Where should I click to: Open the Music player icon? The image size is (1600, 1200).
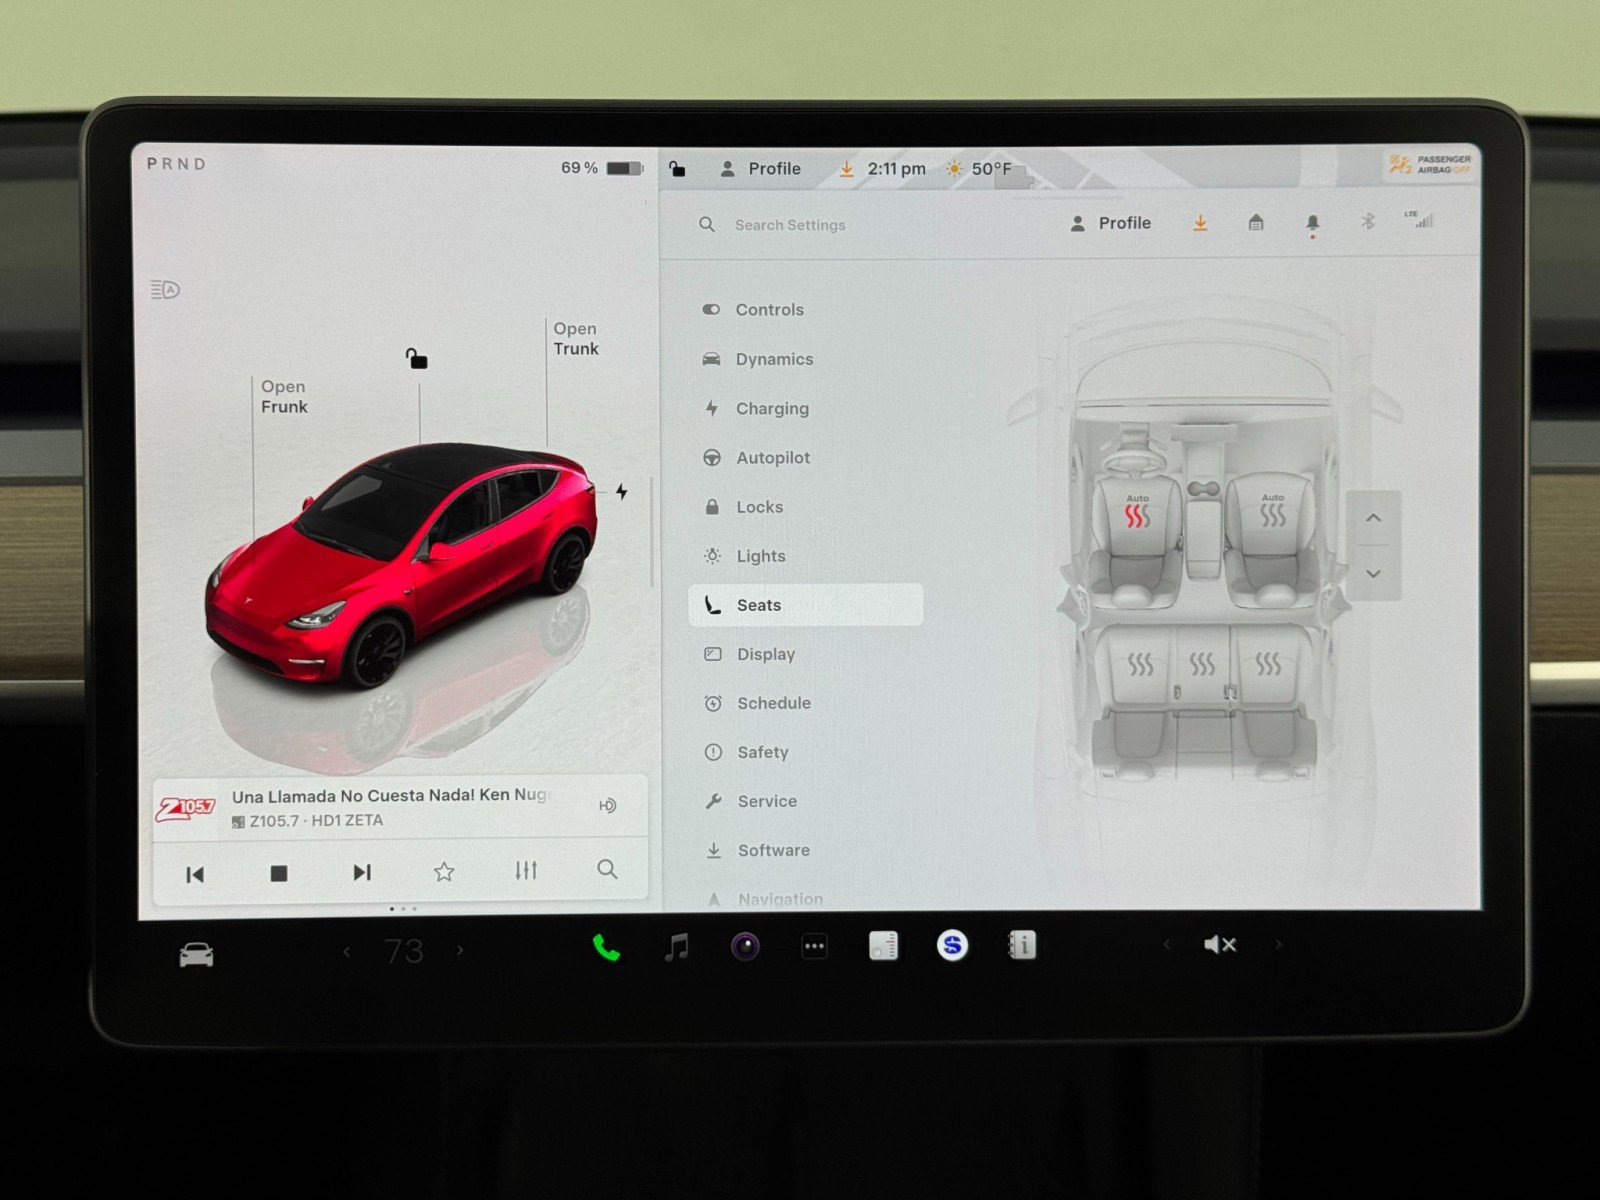coord(676,946)
